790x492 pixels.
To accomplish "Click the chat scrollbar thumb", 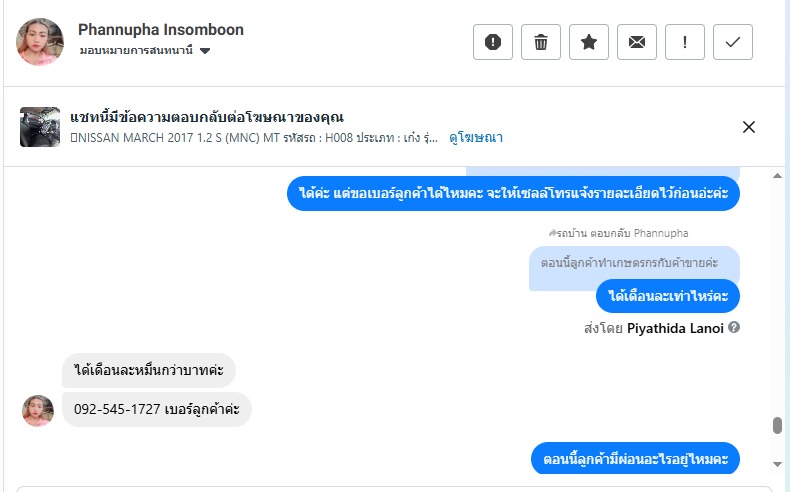I will click(x=777, y=426).
